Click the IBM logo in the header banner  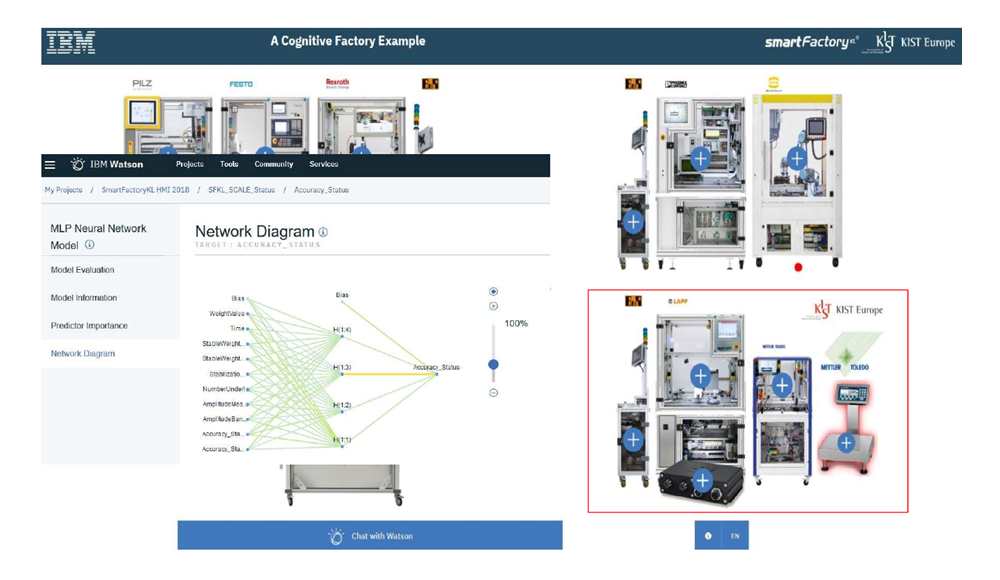[x=71, y=43]
